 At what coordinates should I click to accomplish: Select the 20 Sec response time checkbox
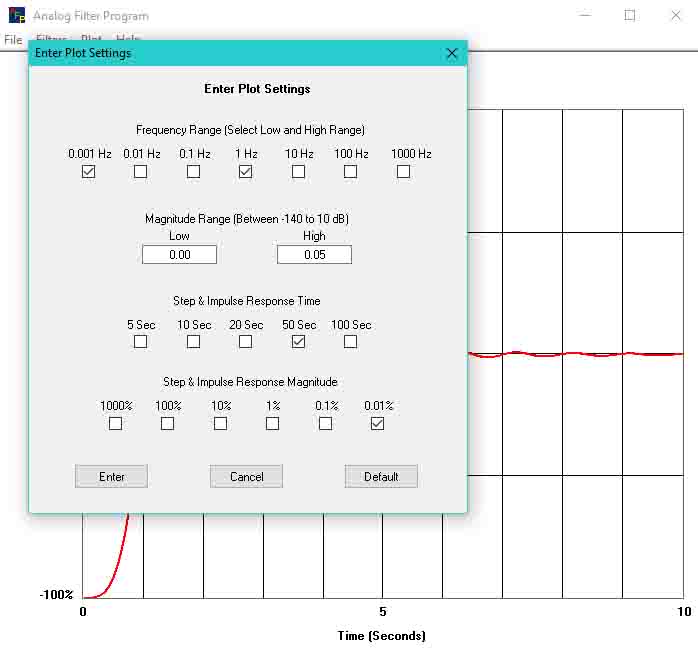245,342
